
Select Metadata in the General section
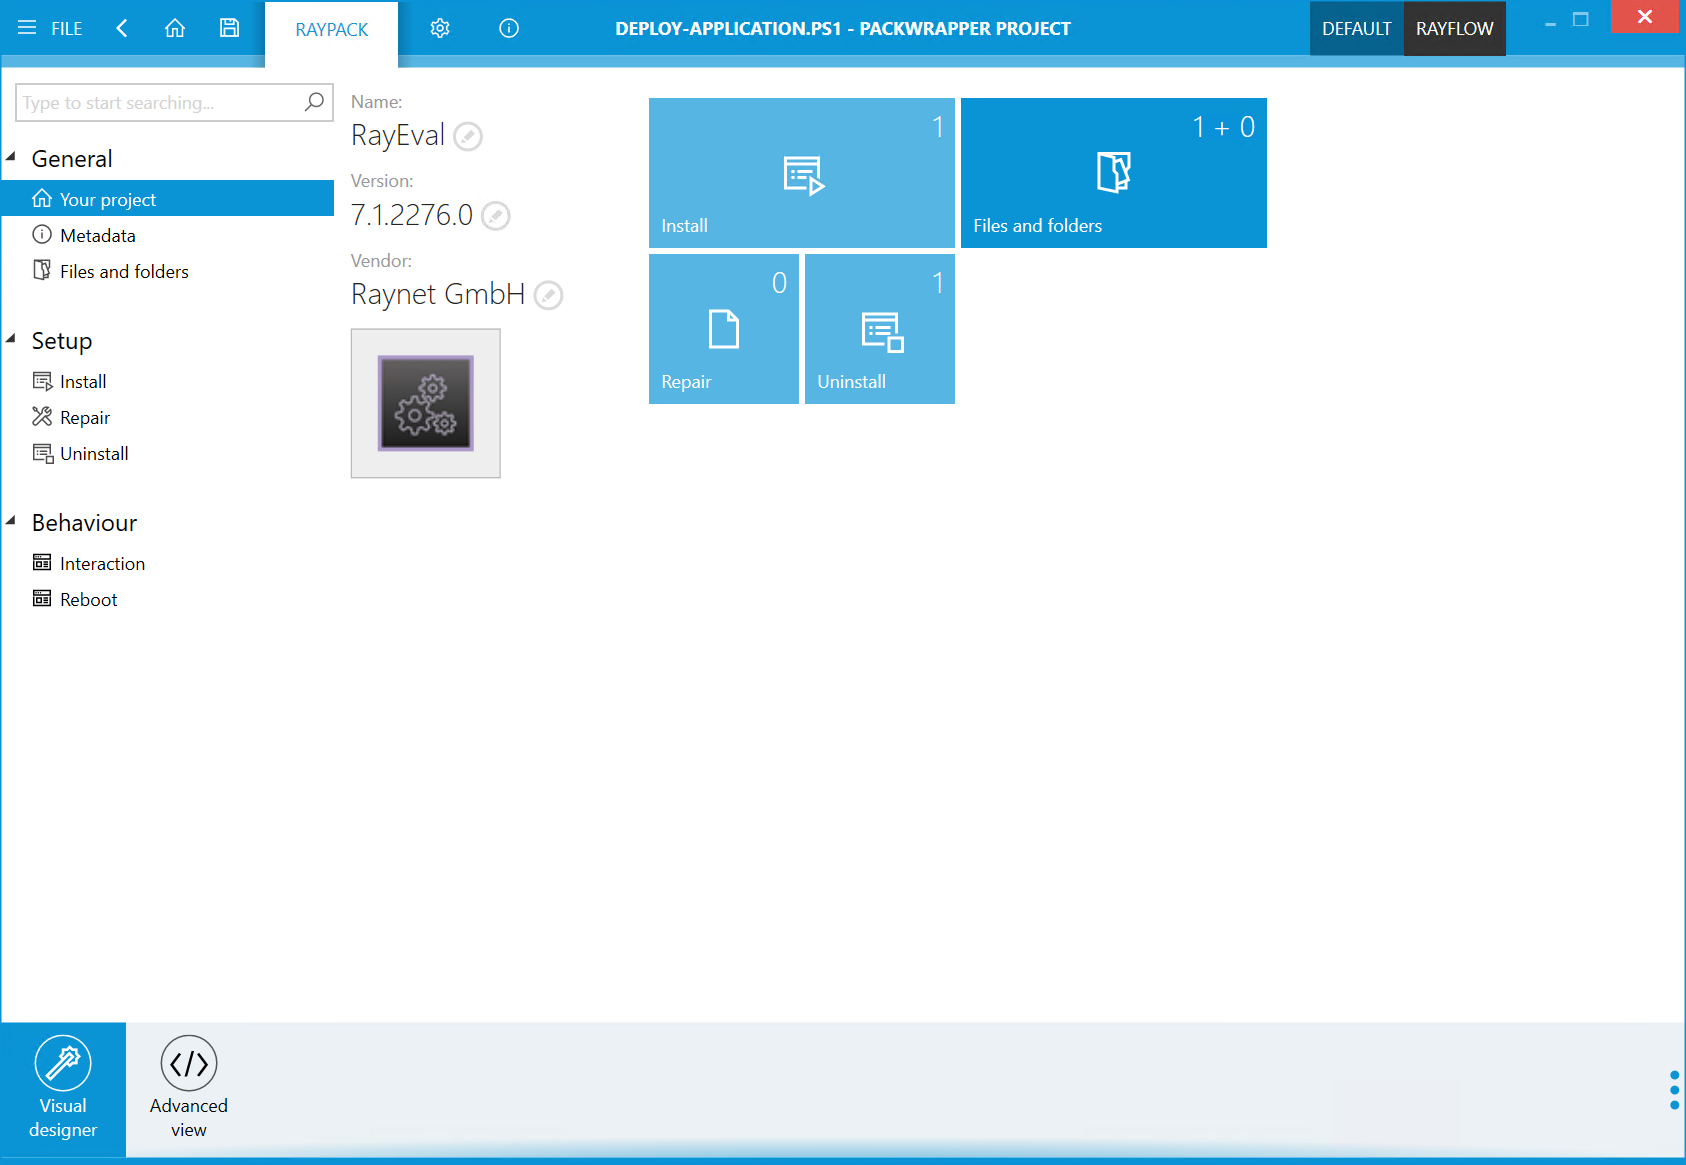[x=98, y=235]
